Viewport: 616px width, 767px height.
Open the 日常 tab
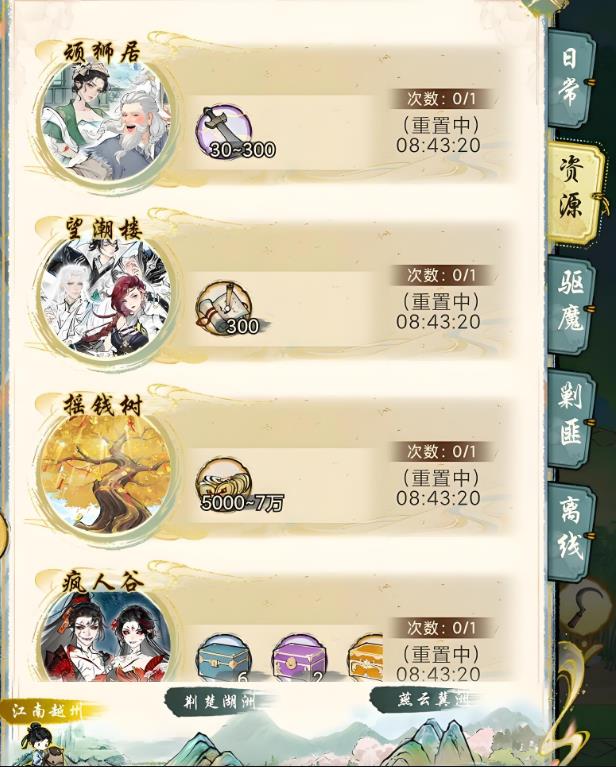tap(570, 77)
